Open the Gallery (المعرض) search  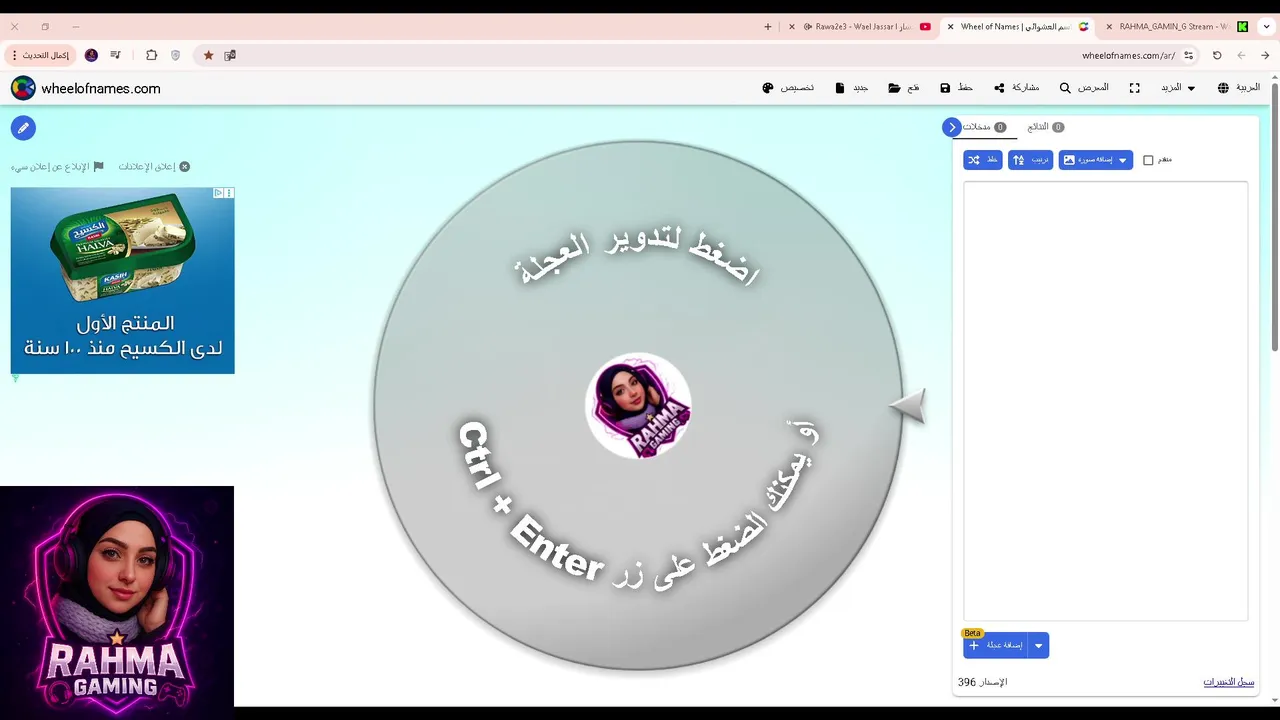pyautogui.click(x=1084, y=88)
